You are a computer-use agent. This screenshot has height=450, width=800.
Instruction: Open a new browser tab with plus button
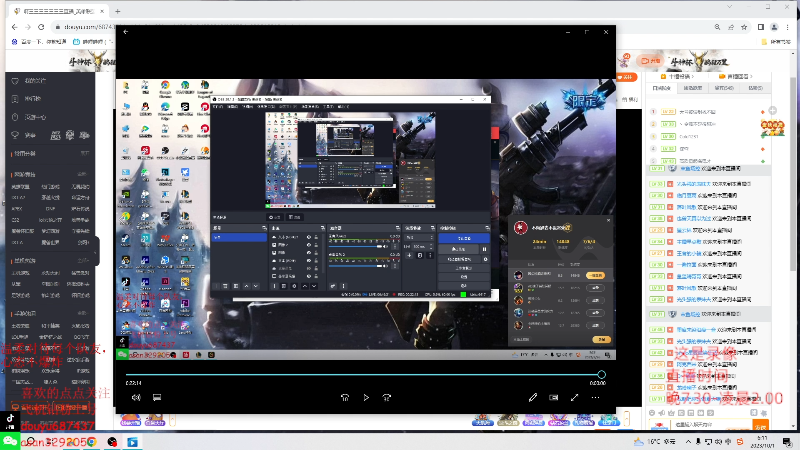tap(118, 11)
